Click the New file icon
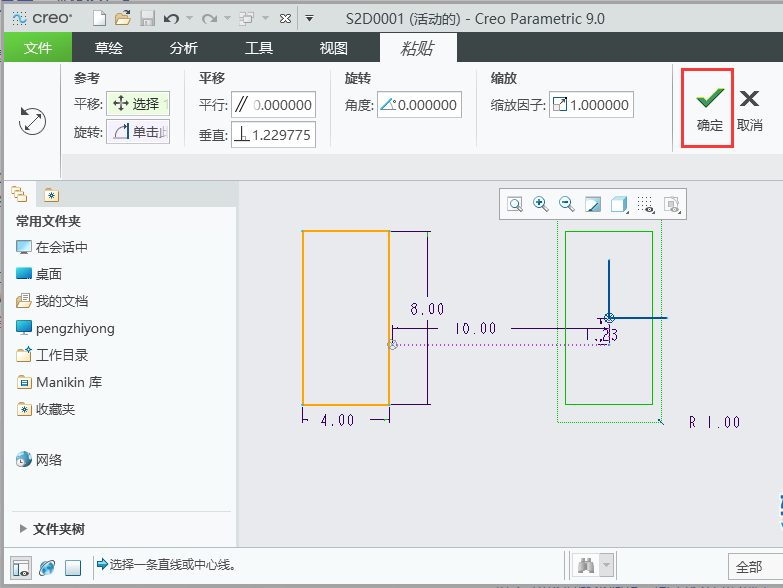Screen dimensions: 783x588 coord(99,19)
